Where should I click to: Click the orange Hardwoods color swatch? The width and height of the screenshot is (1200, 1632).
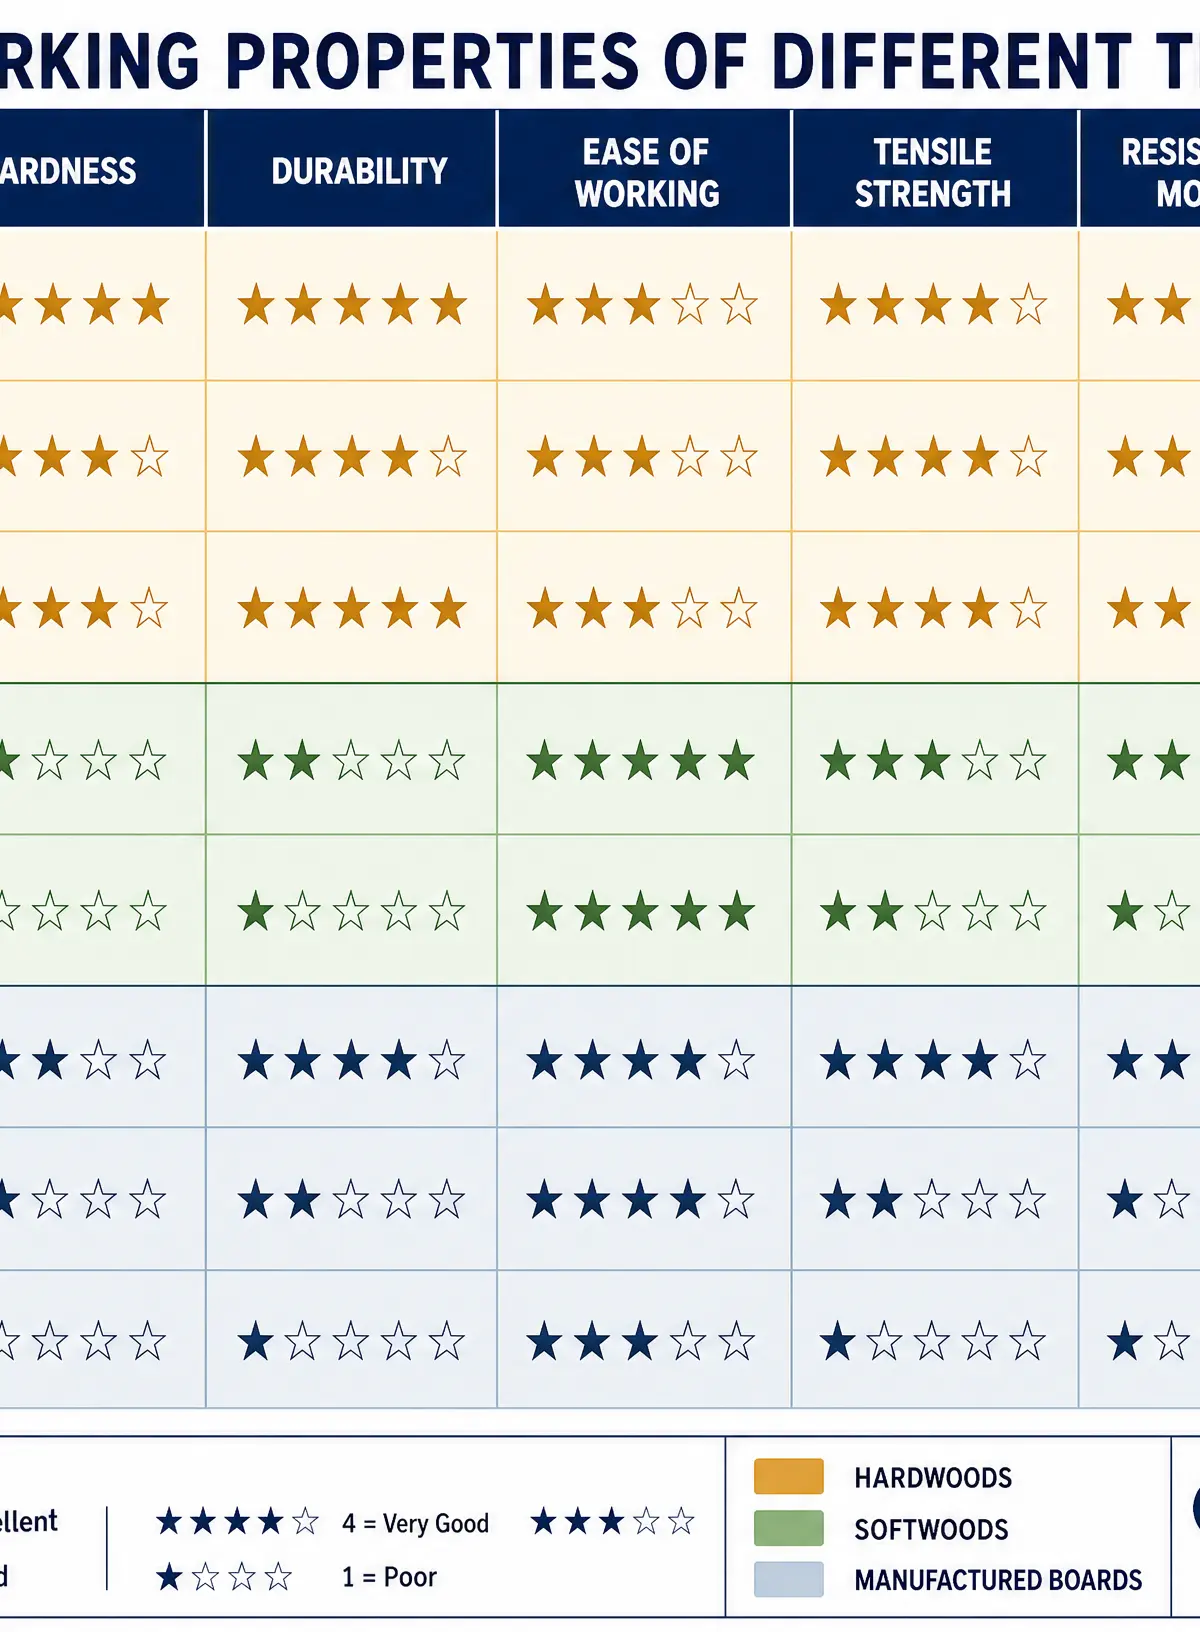(789, 1476)
